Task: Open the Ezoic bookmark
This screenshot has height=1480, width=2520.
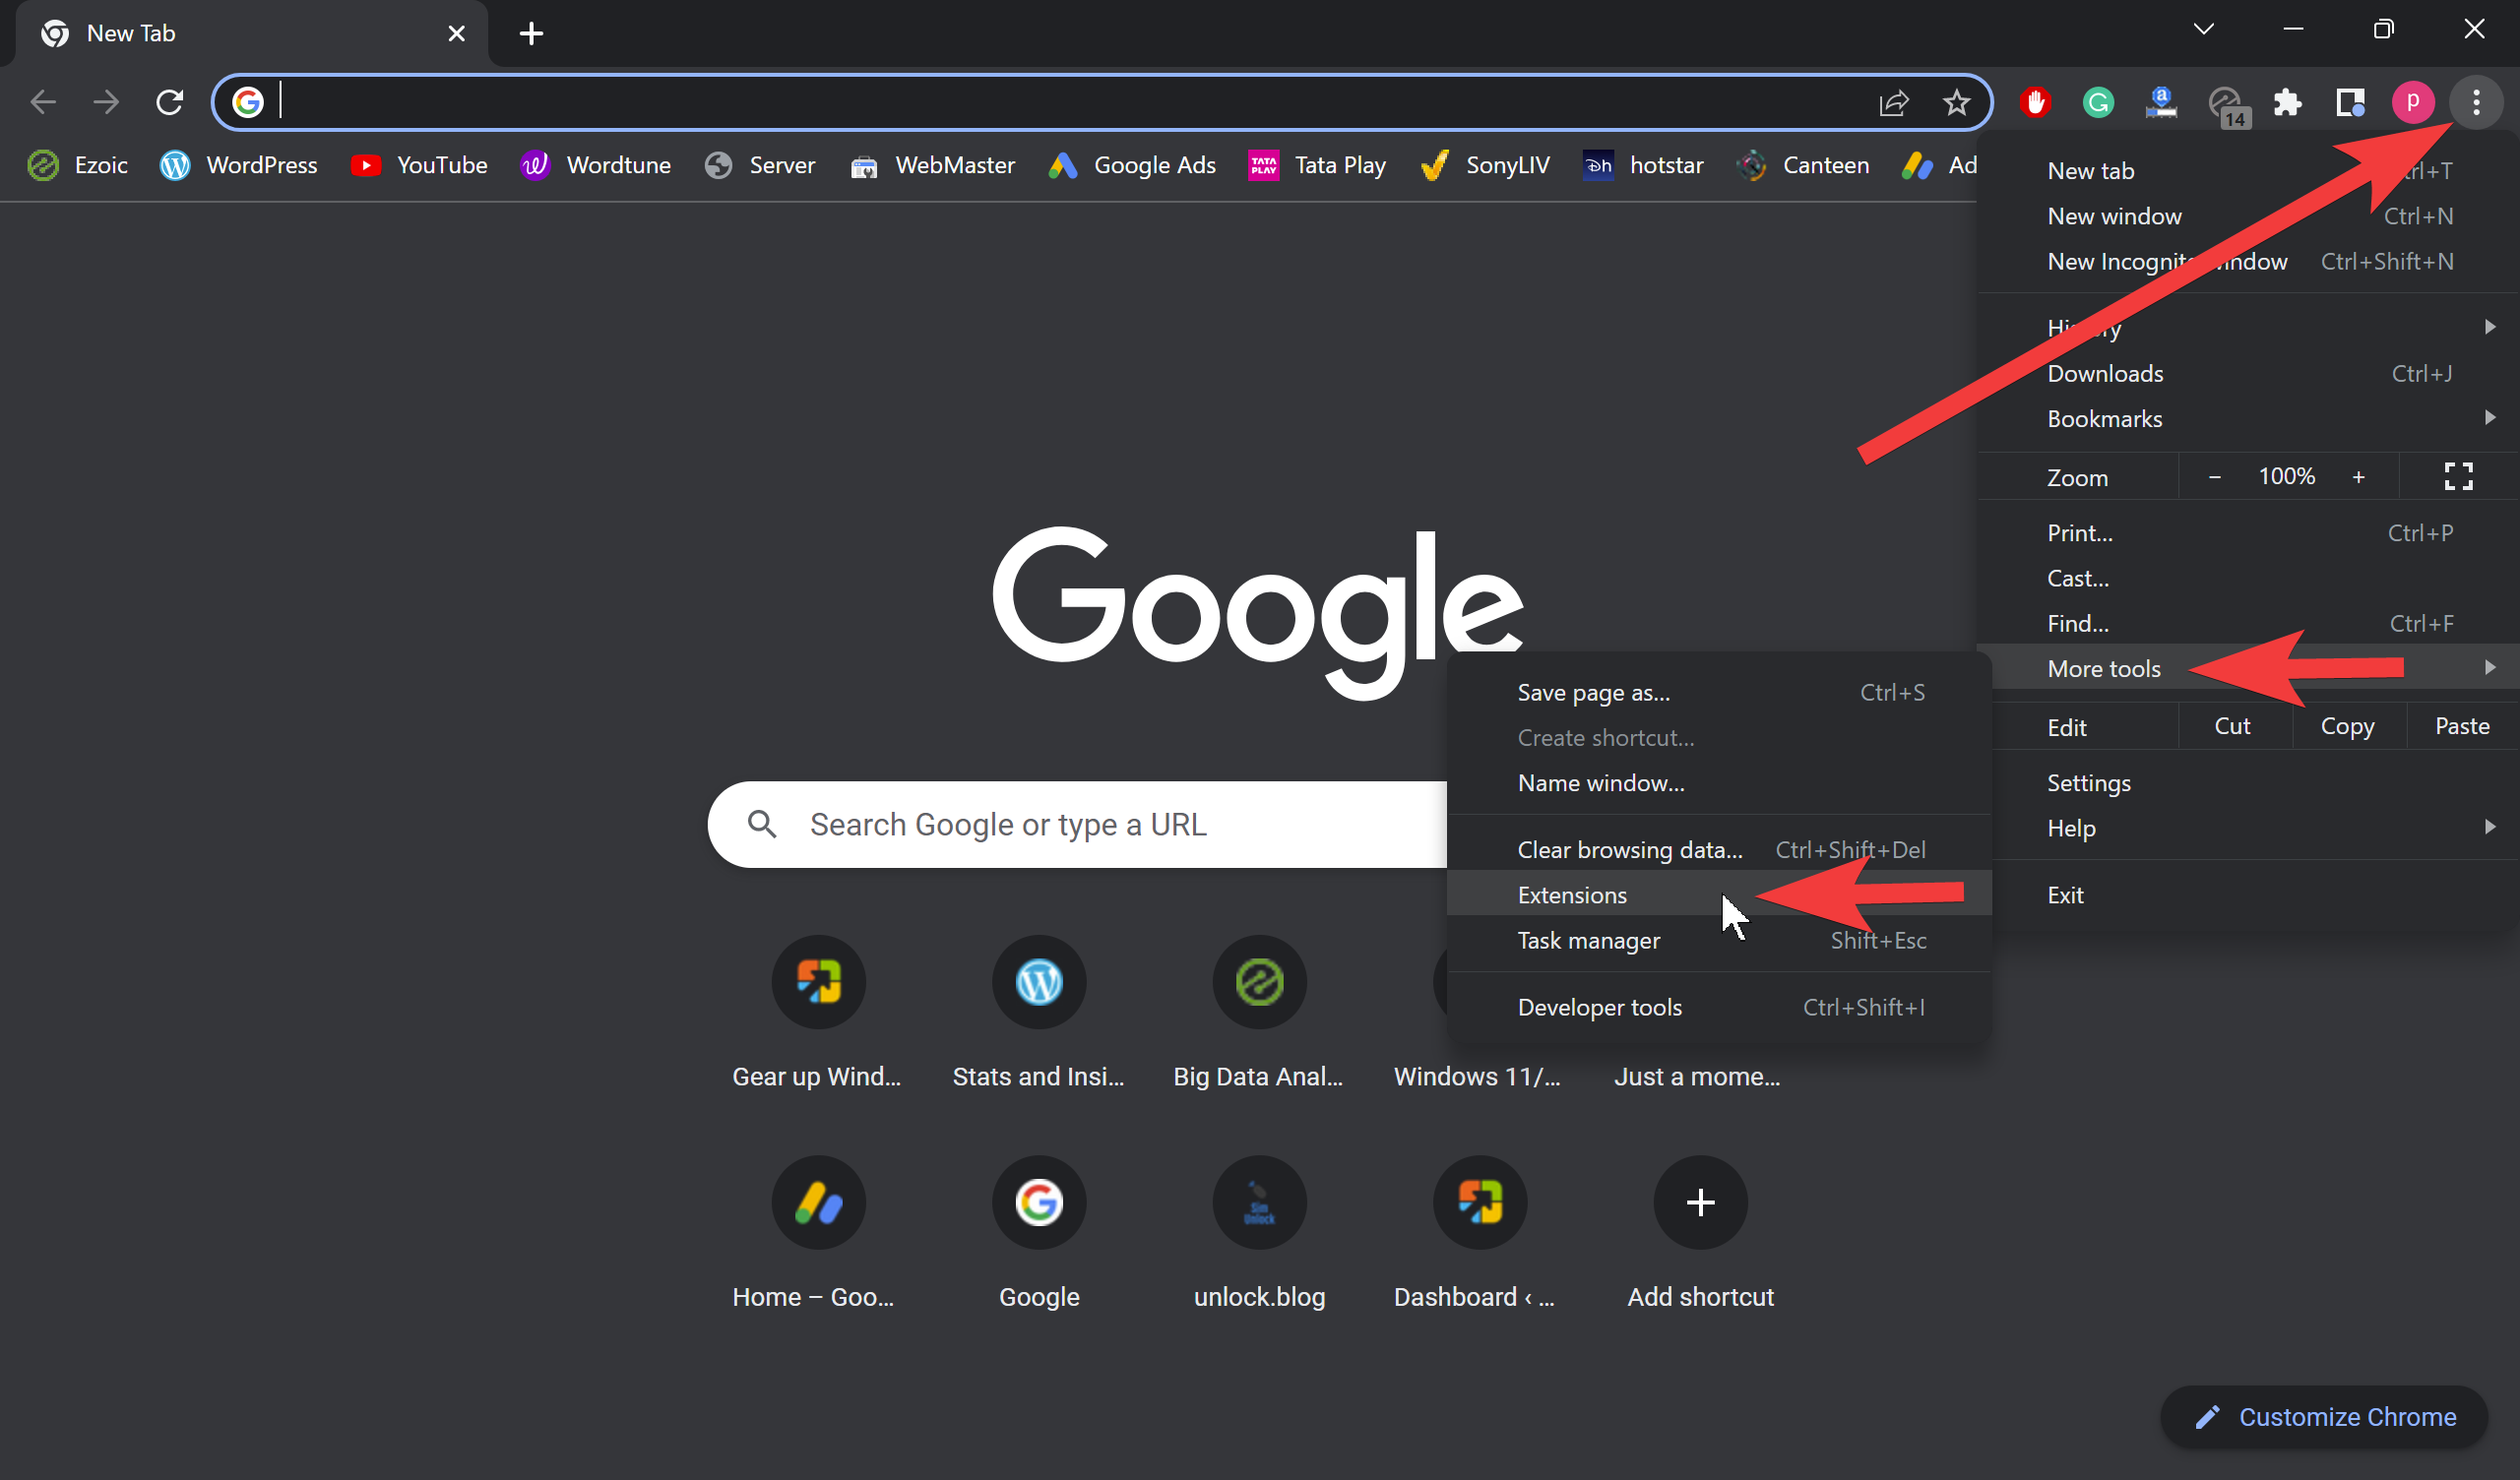Action: (x=78, y=165)
